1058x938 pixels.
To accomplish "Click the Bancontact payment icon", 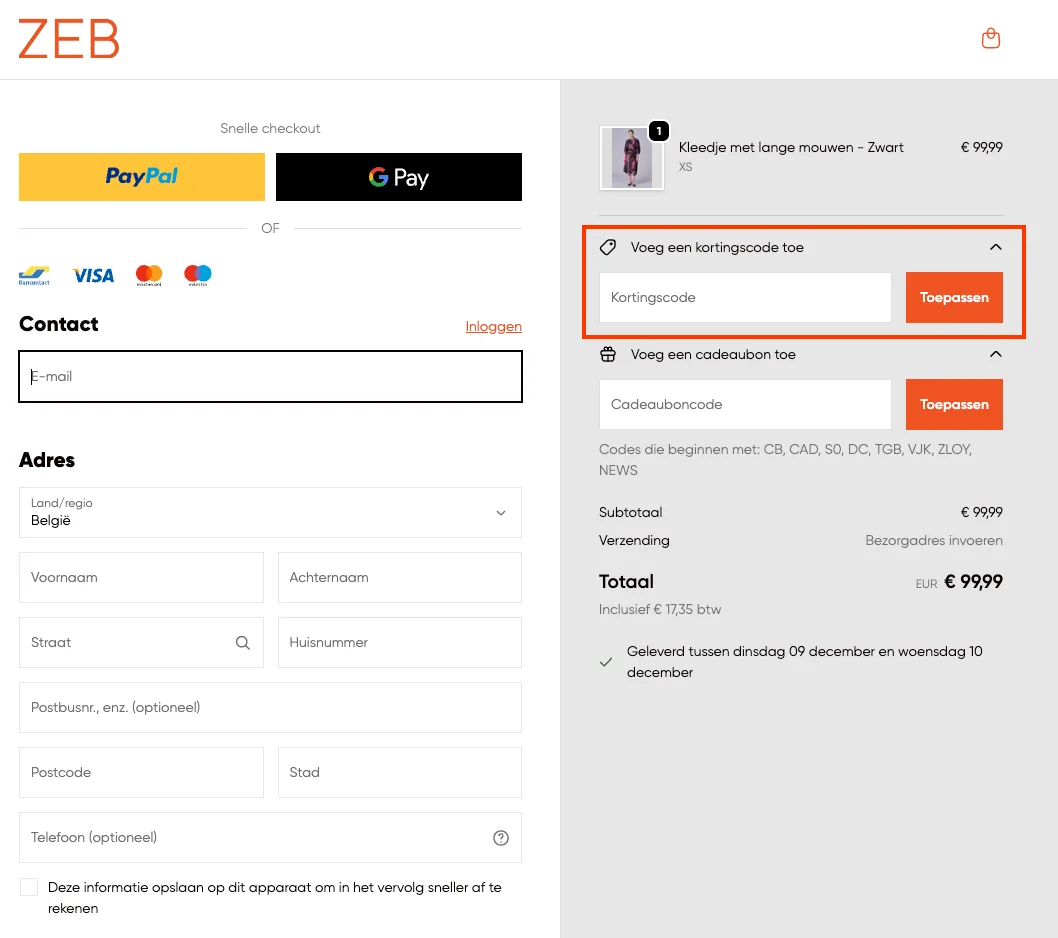I will tap(34, 275).
